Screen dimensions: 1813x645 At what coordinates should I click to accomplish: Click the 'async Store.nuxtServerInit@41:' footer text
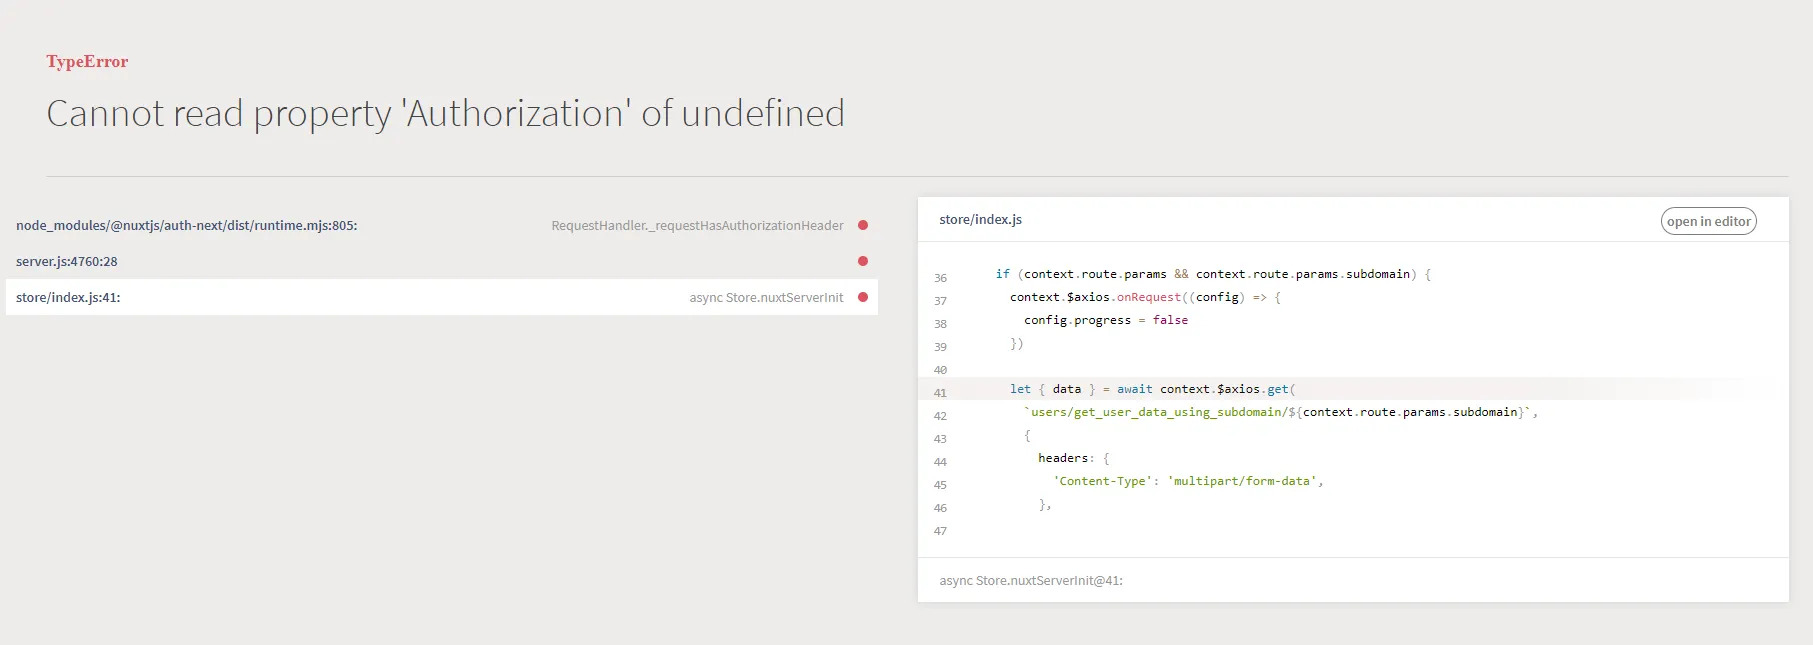pos(1030,581)
